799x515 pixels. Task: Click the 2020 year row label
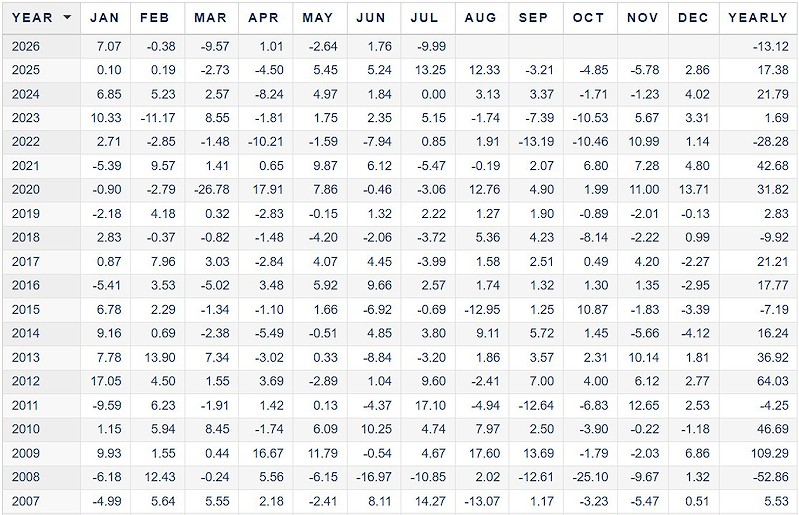[x=26, y=189]
